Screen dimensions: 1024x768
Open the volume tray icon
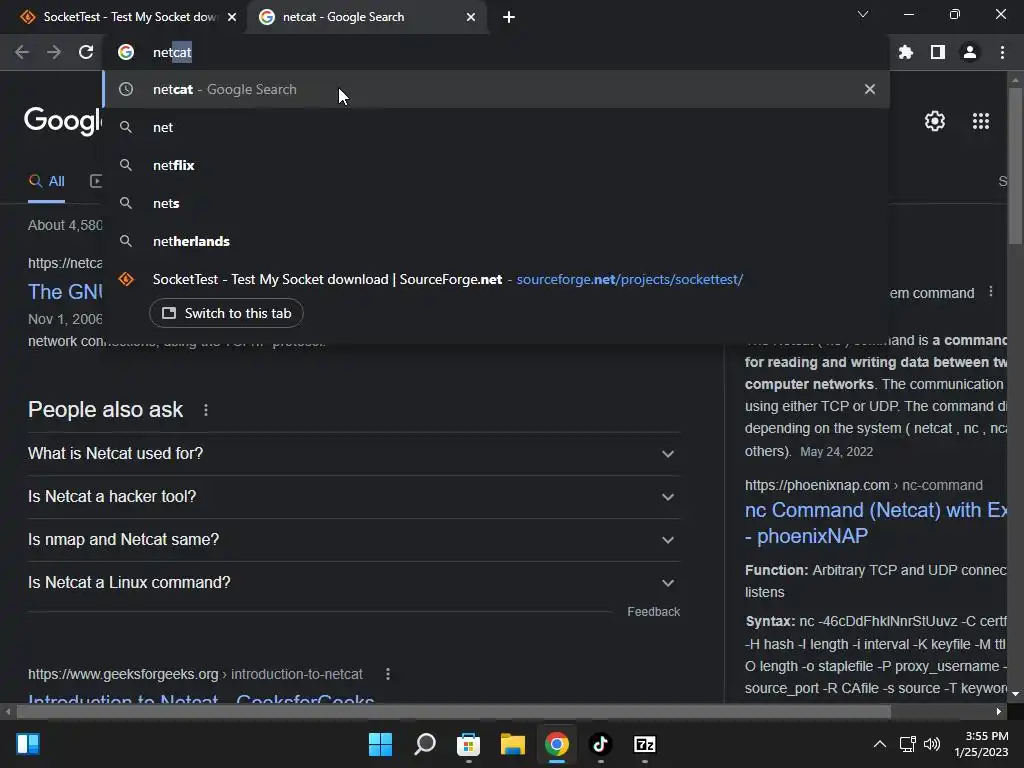click(932, 744)
